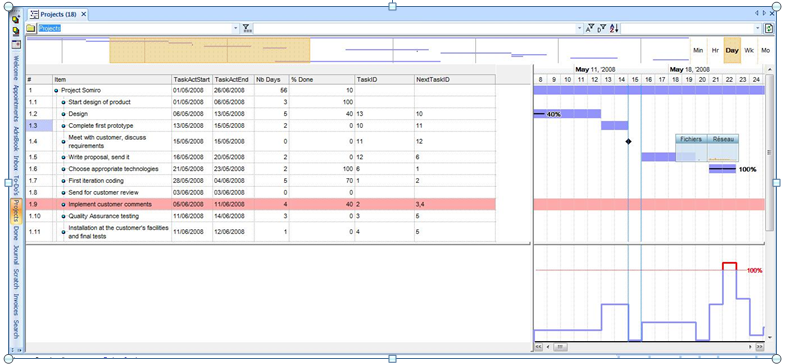Image resolution: width=785 pixels, height=364 pixels.
Task: Open the AdrsBook sidebar tab
Action: coord(16,139)
